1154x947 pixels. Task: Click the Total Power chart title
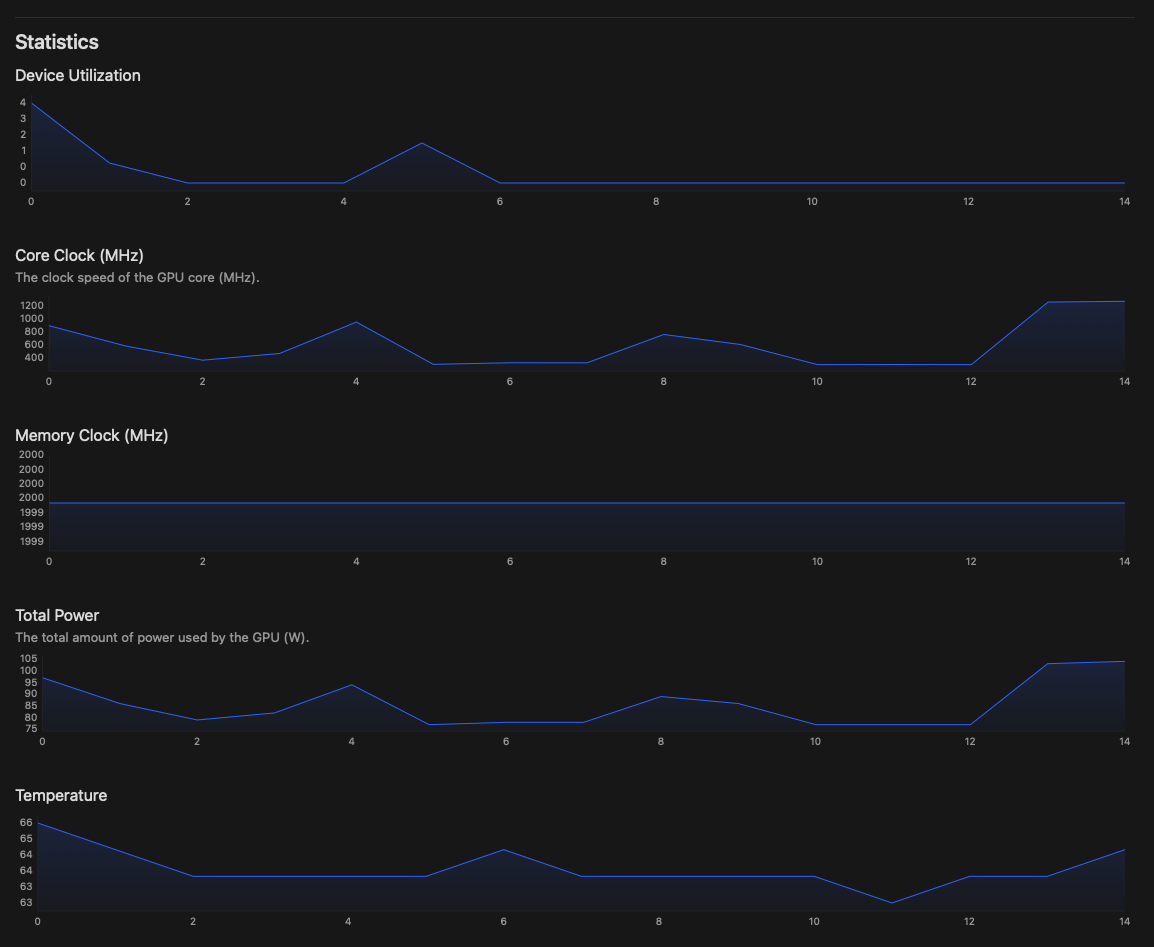pos(57,616)
